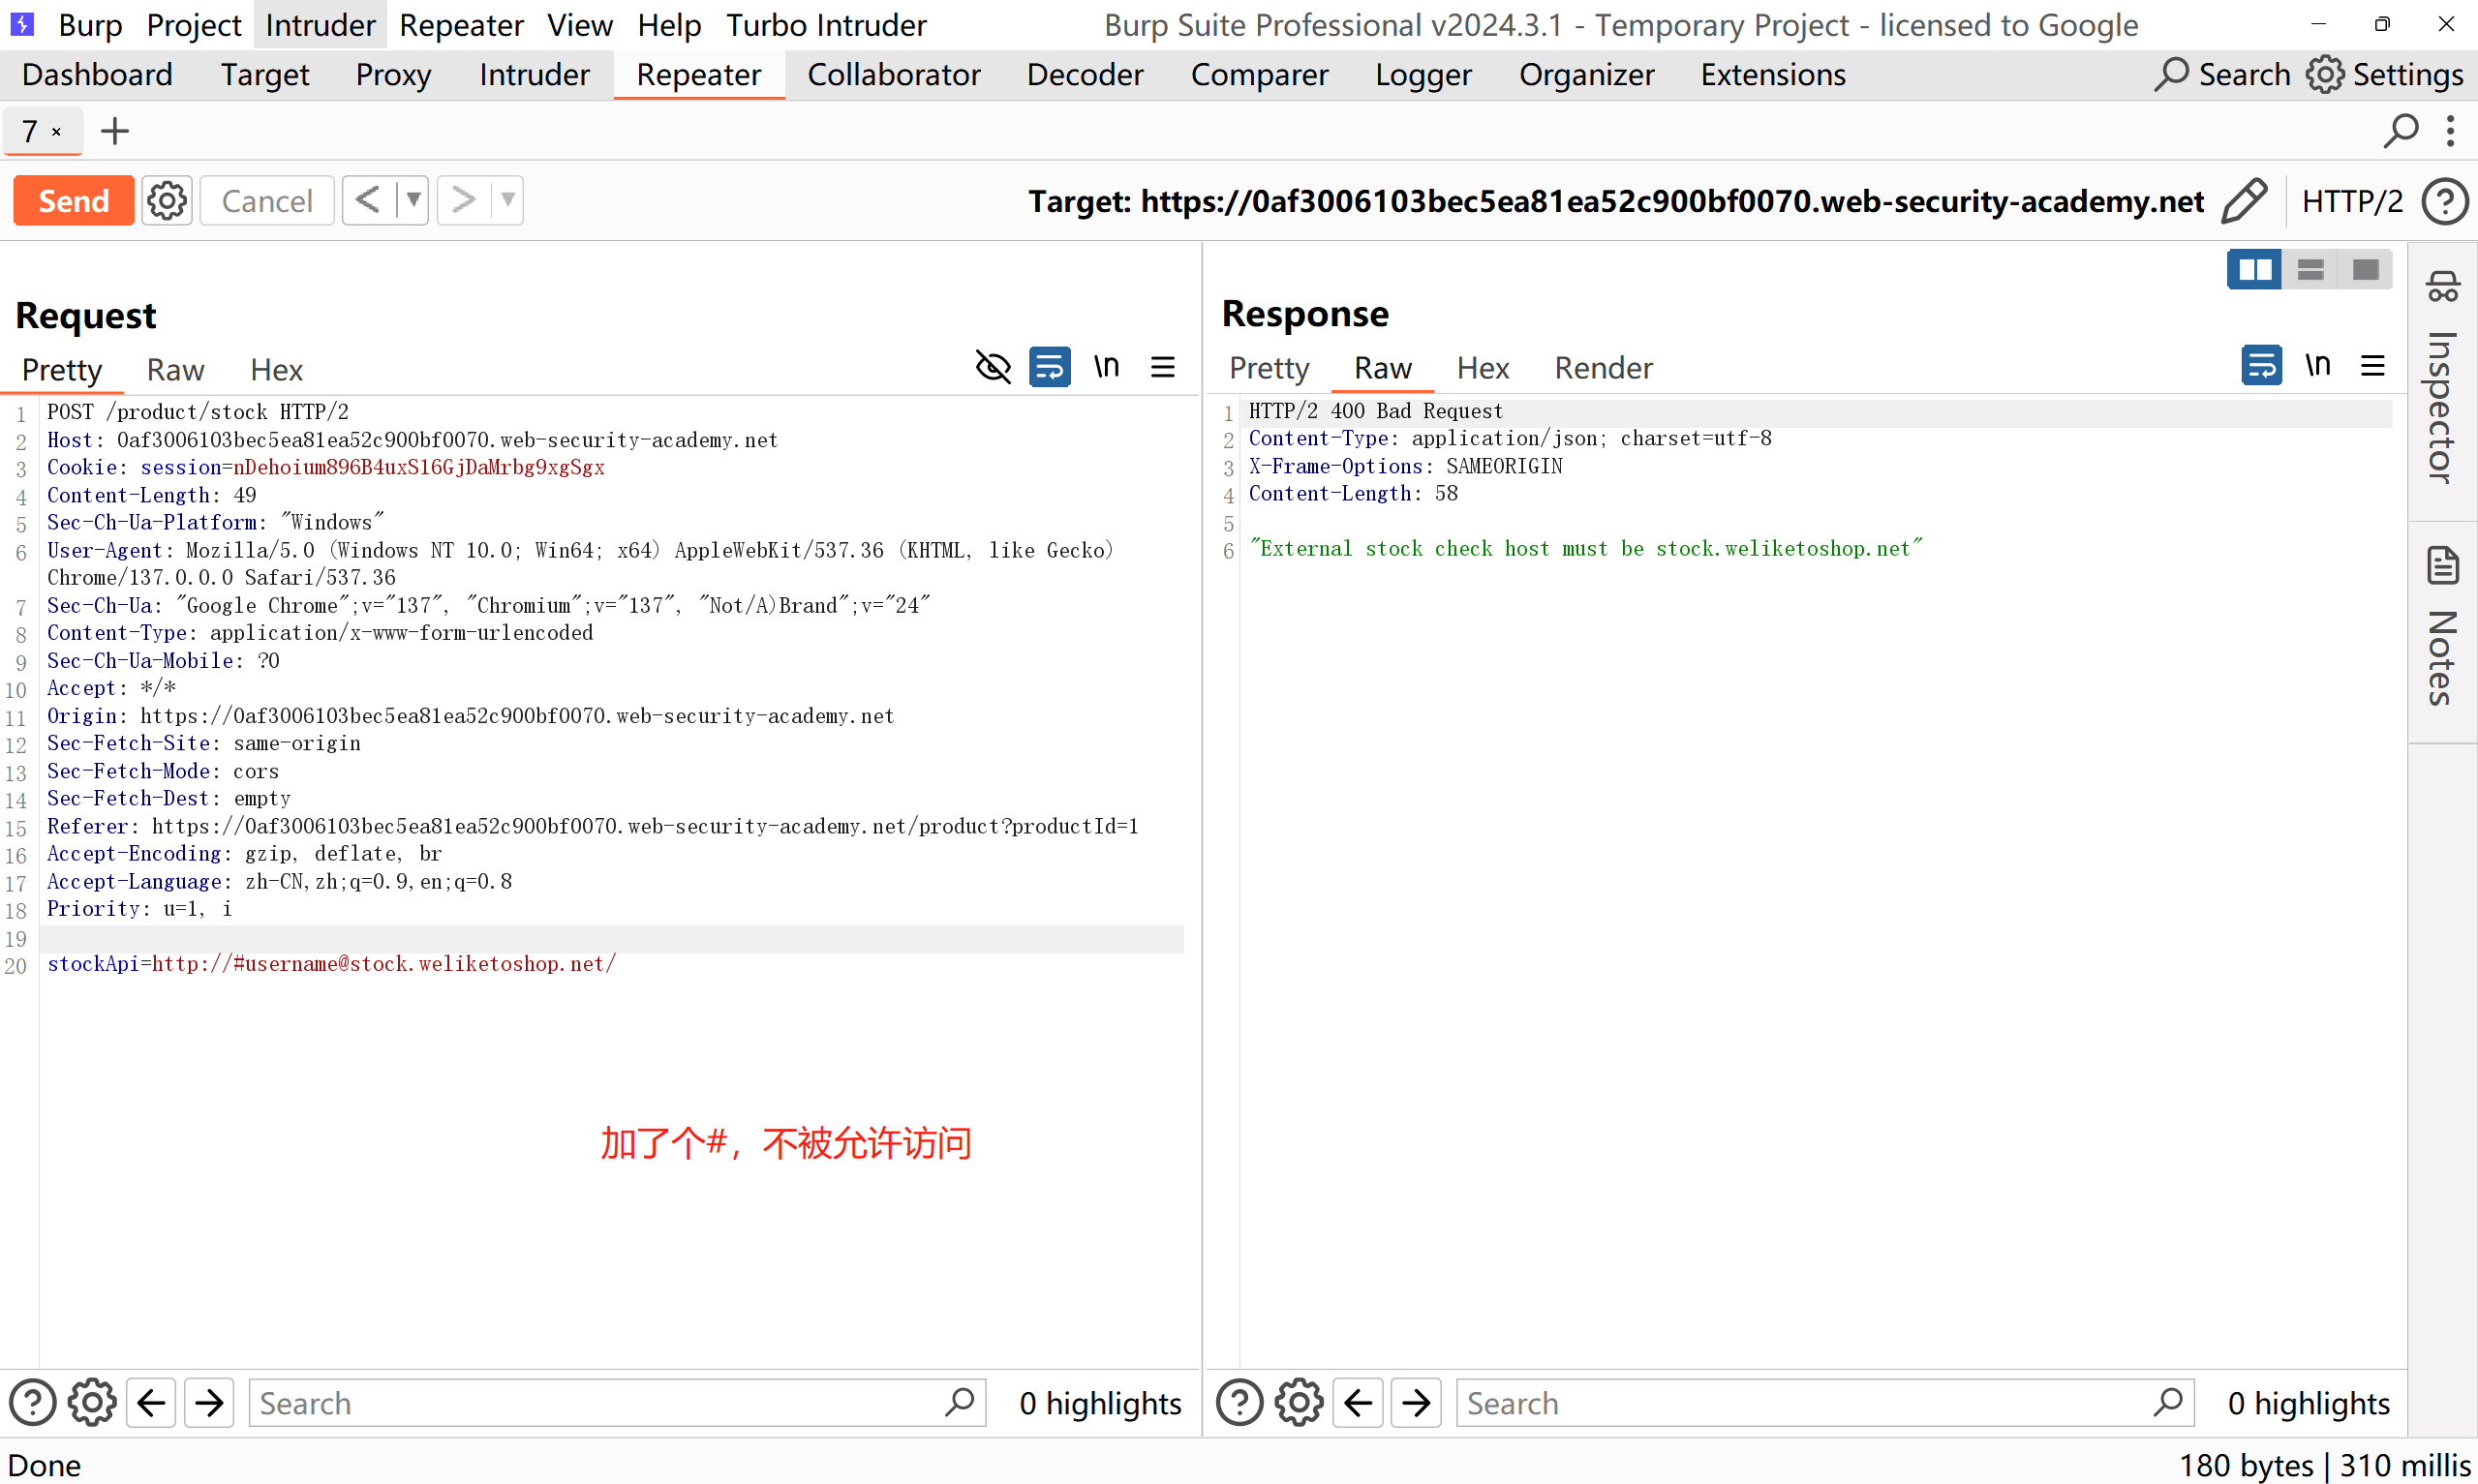Click the HTTP/2 protocol label

(x=2351, y=201)
